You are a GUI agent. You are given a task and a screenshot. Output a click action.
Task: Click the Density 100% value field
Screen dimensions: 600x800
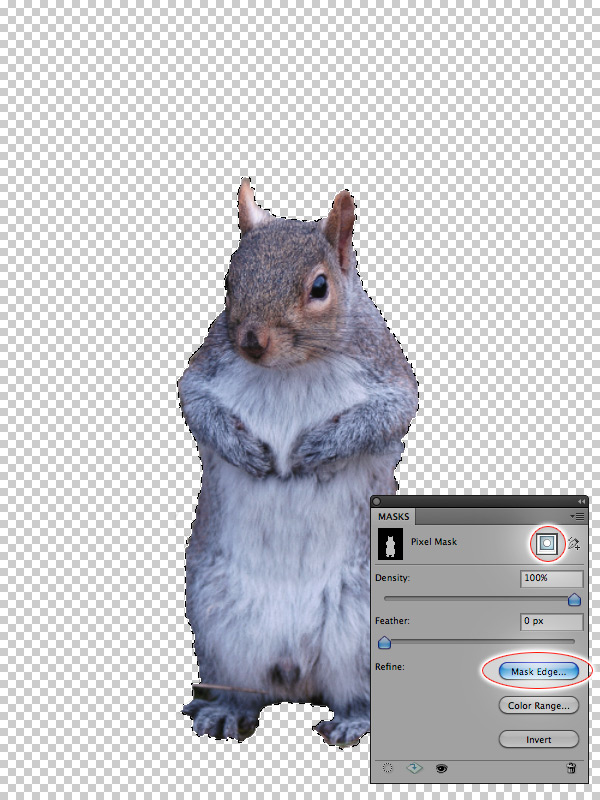pyautogui.click(x=552, y=578)
